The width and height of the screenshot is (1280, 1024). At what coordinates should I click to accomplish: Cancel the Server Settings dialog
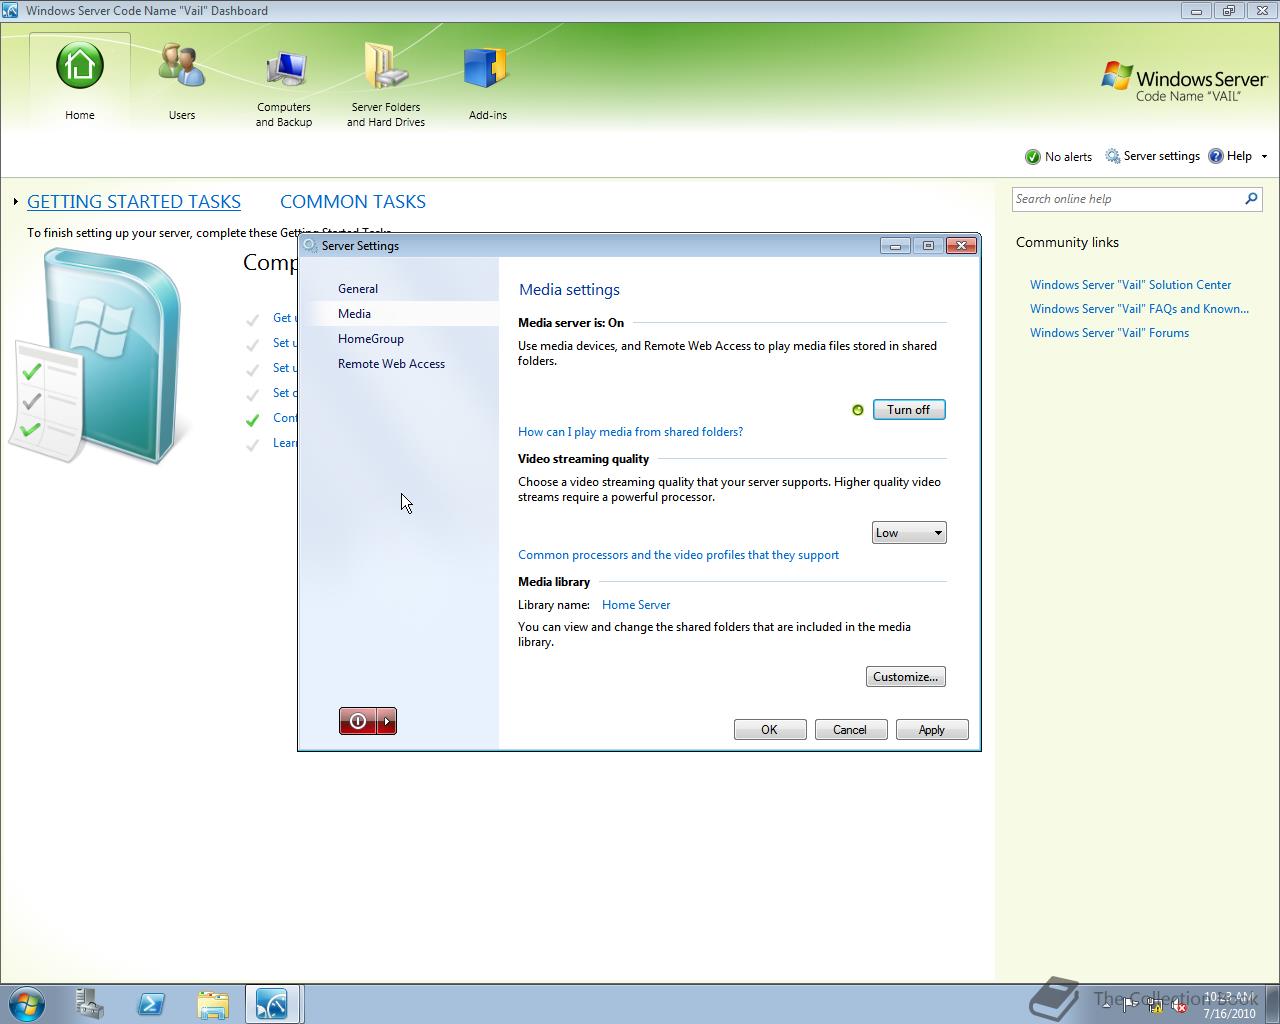(851, 730)
